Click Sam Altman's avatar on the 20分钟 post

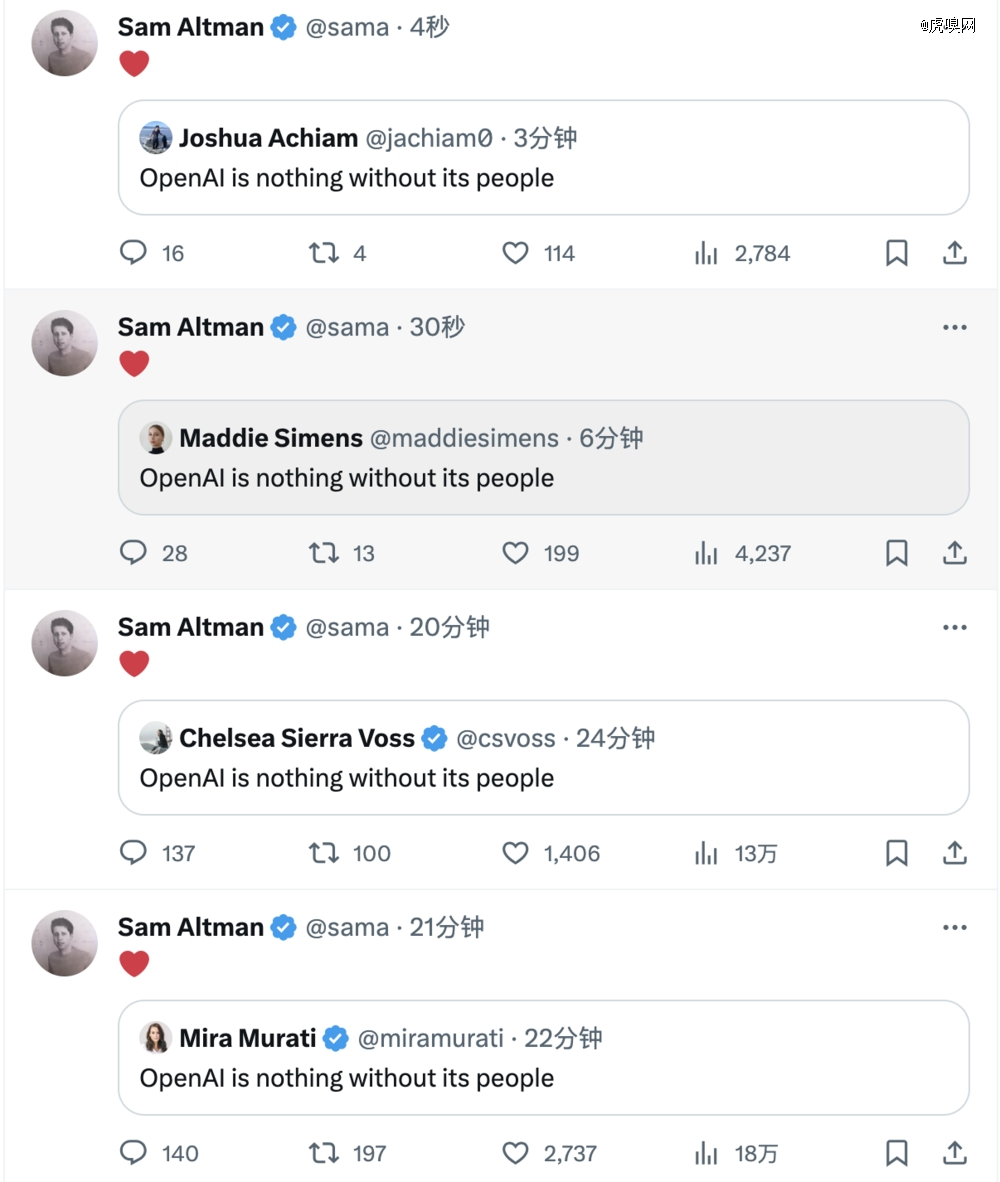[65, 643]
